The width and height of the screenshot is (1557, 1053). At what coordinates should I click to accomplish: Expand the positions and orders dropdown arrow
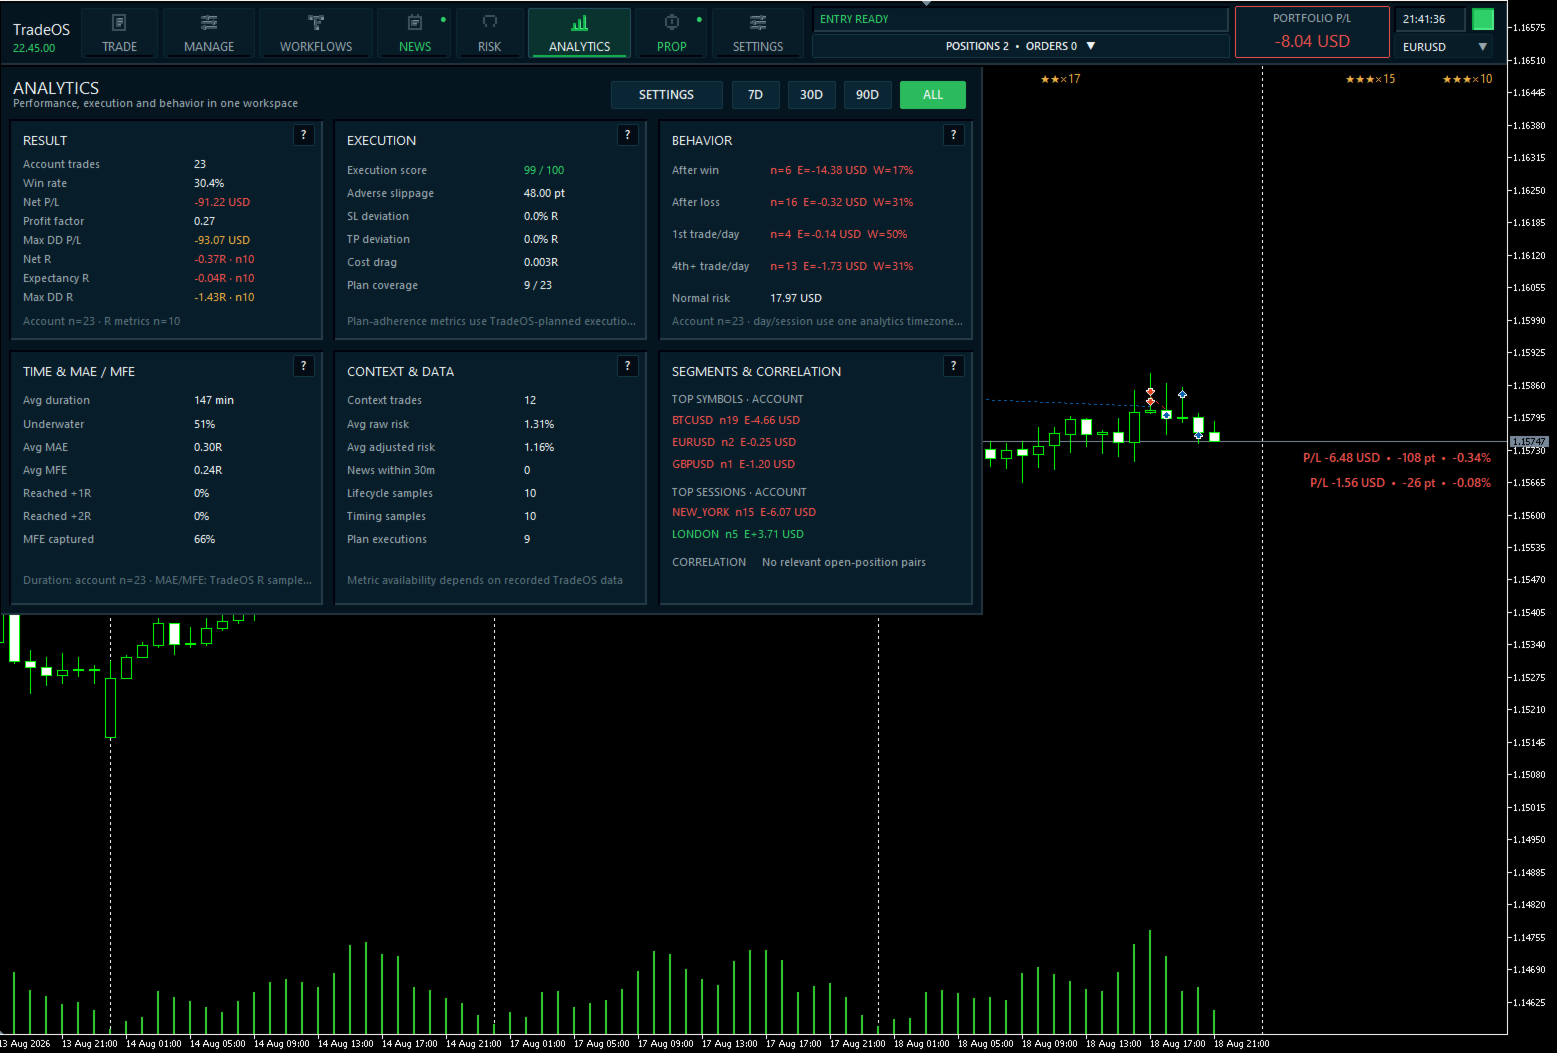[x=1091, y=46]
